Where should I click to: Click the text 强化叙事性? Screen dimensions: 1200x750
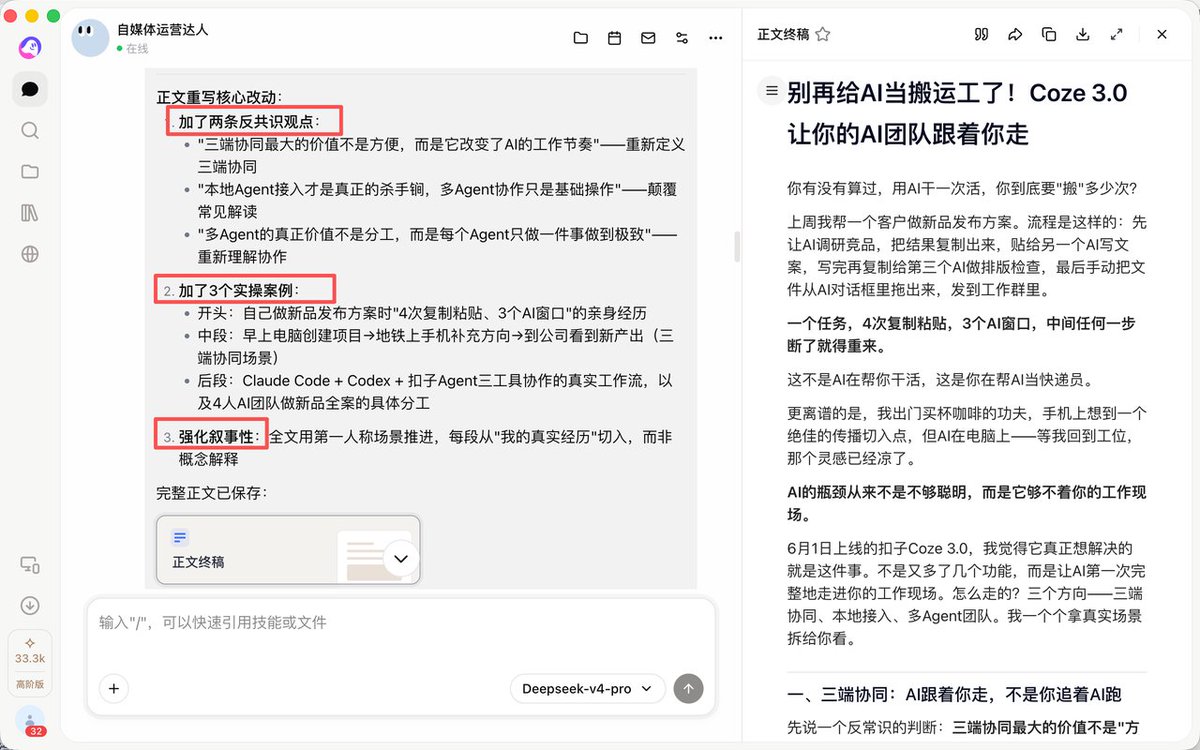[217, 437]
